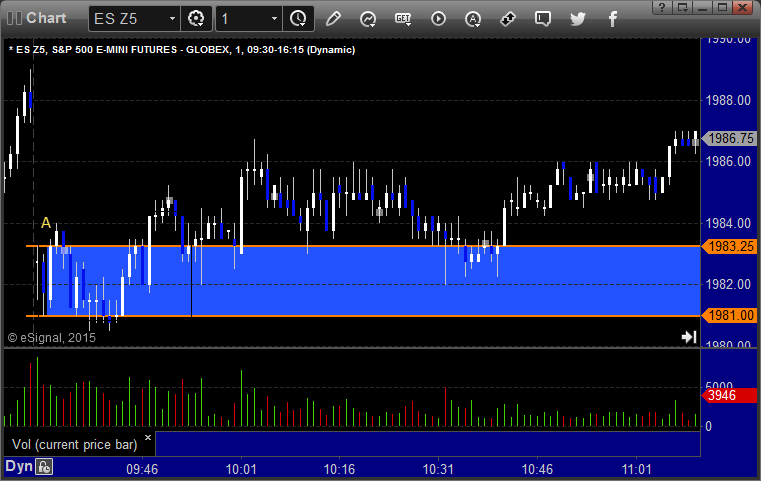Open the alerts circled-A icon menu

(473, 19)
